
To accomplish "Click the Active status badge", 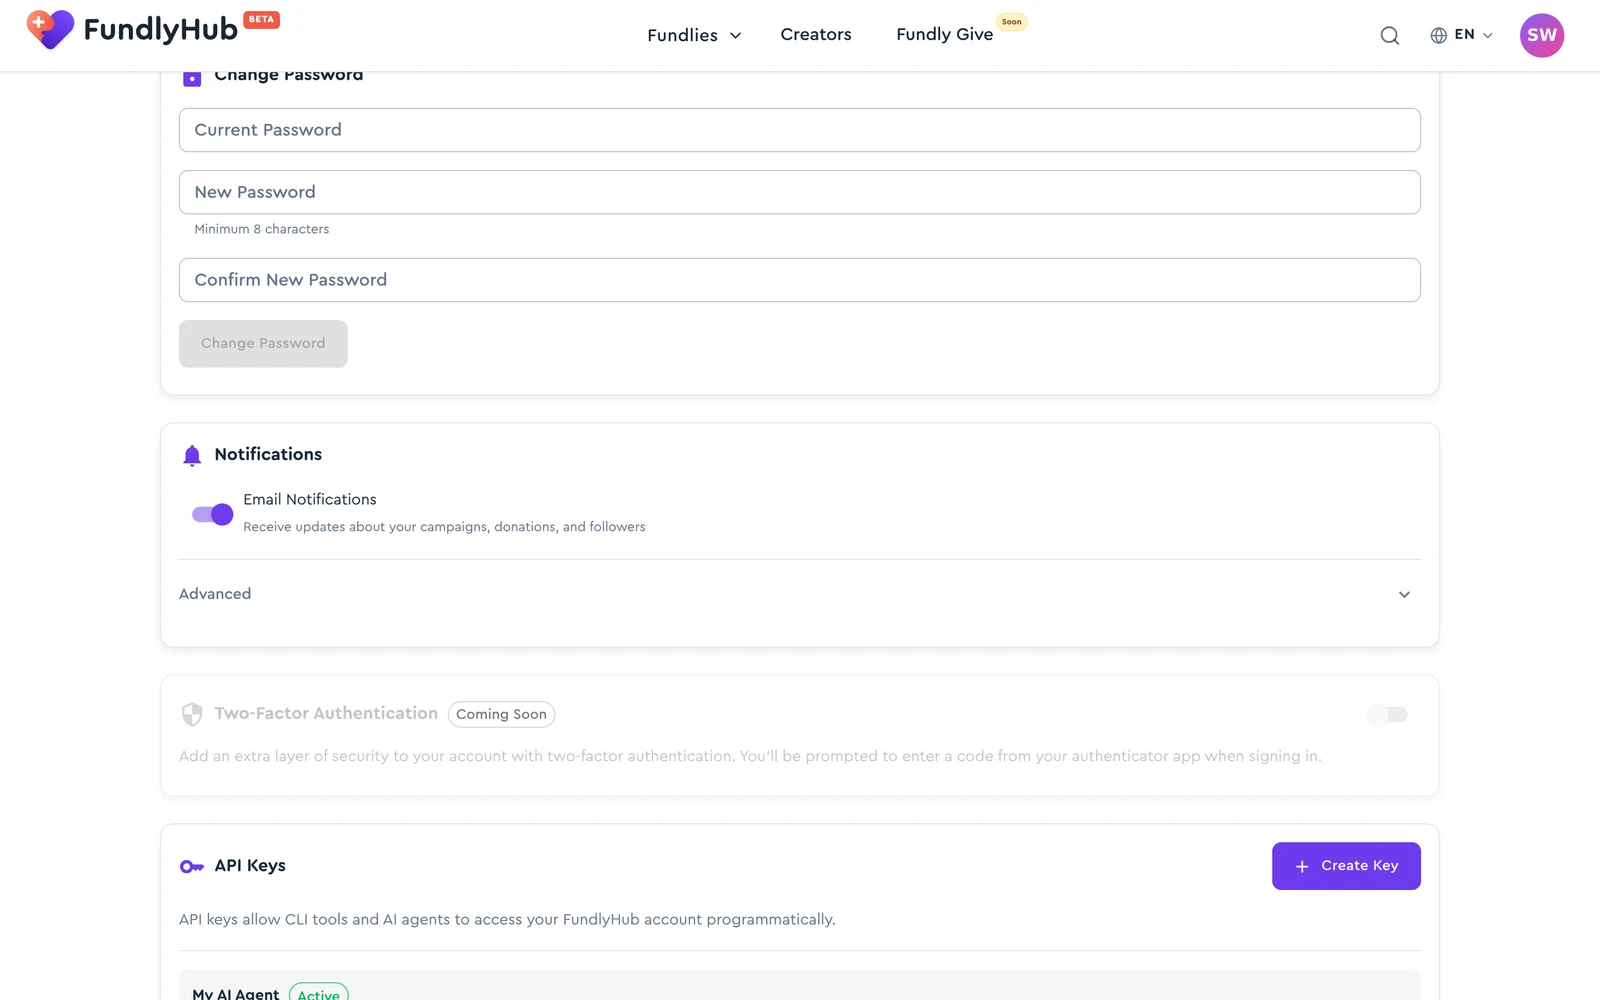I will (319, 992).
